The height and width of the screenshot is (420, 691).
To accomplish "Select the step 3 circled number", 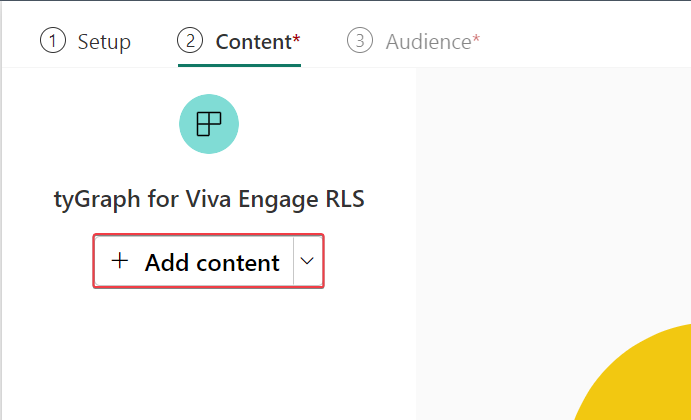I will [x=359, y=41].
